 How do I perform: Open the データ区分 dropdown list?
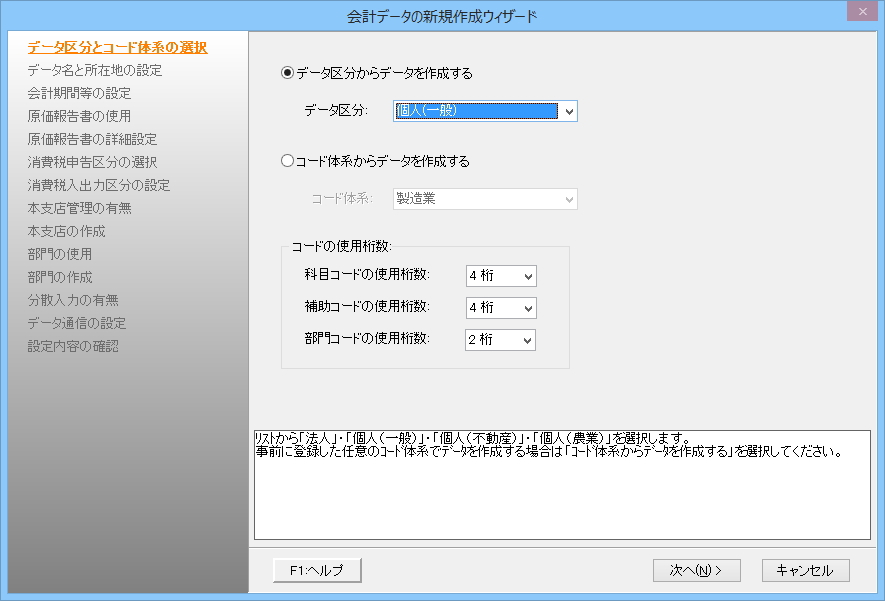click(x=569, y=111)
